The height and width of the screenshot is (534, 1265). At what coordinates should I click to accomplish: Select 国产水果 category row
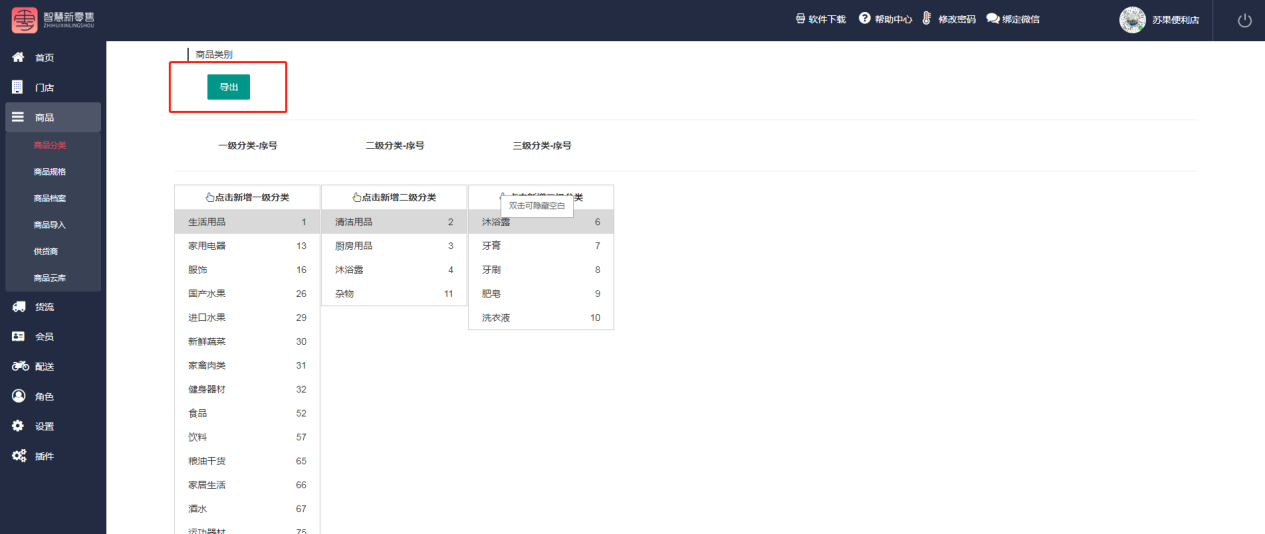pos(247,294)
